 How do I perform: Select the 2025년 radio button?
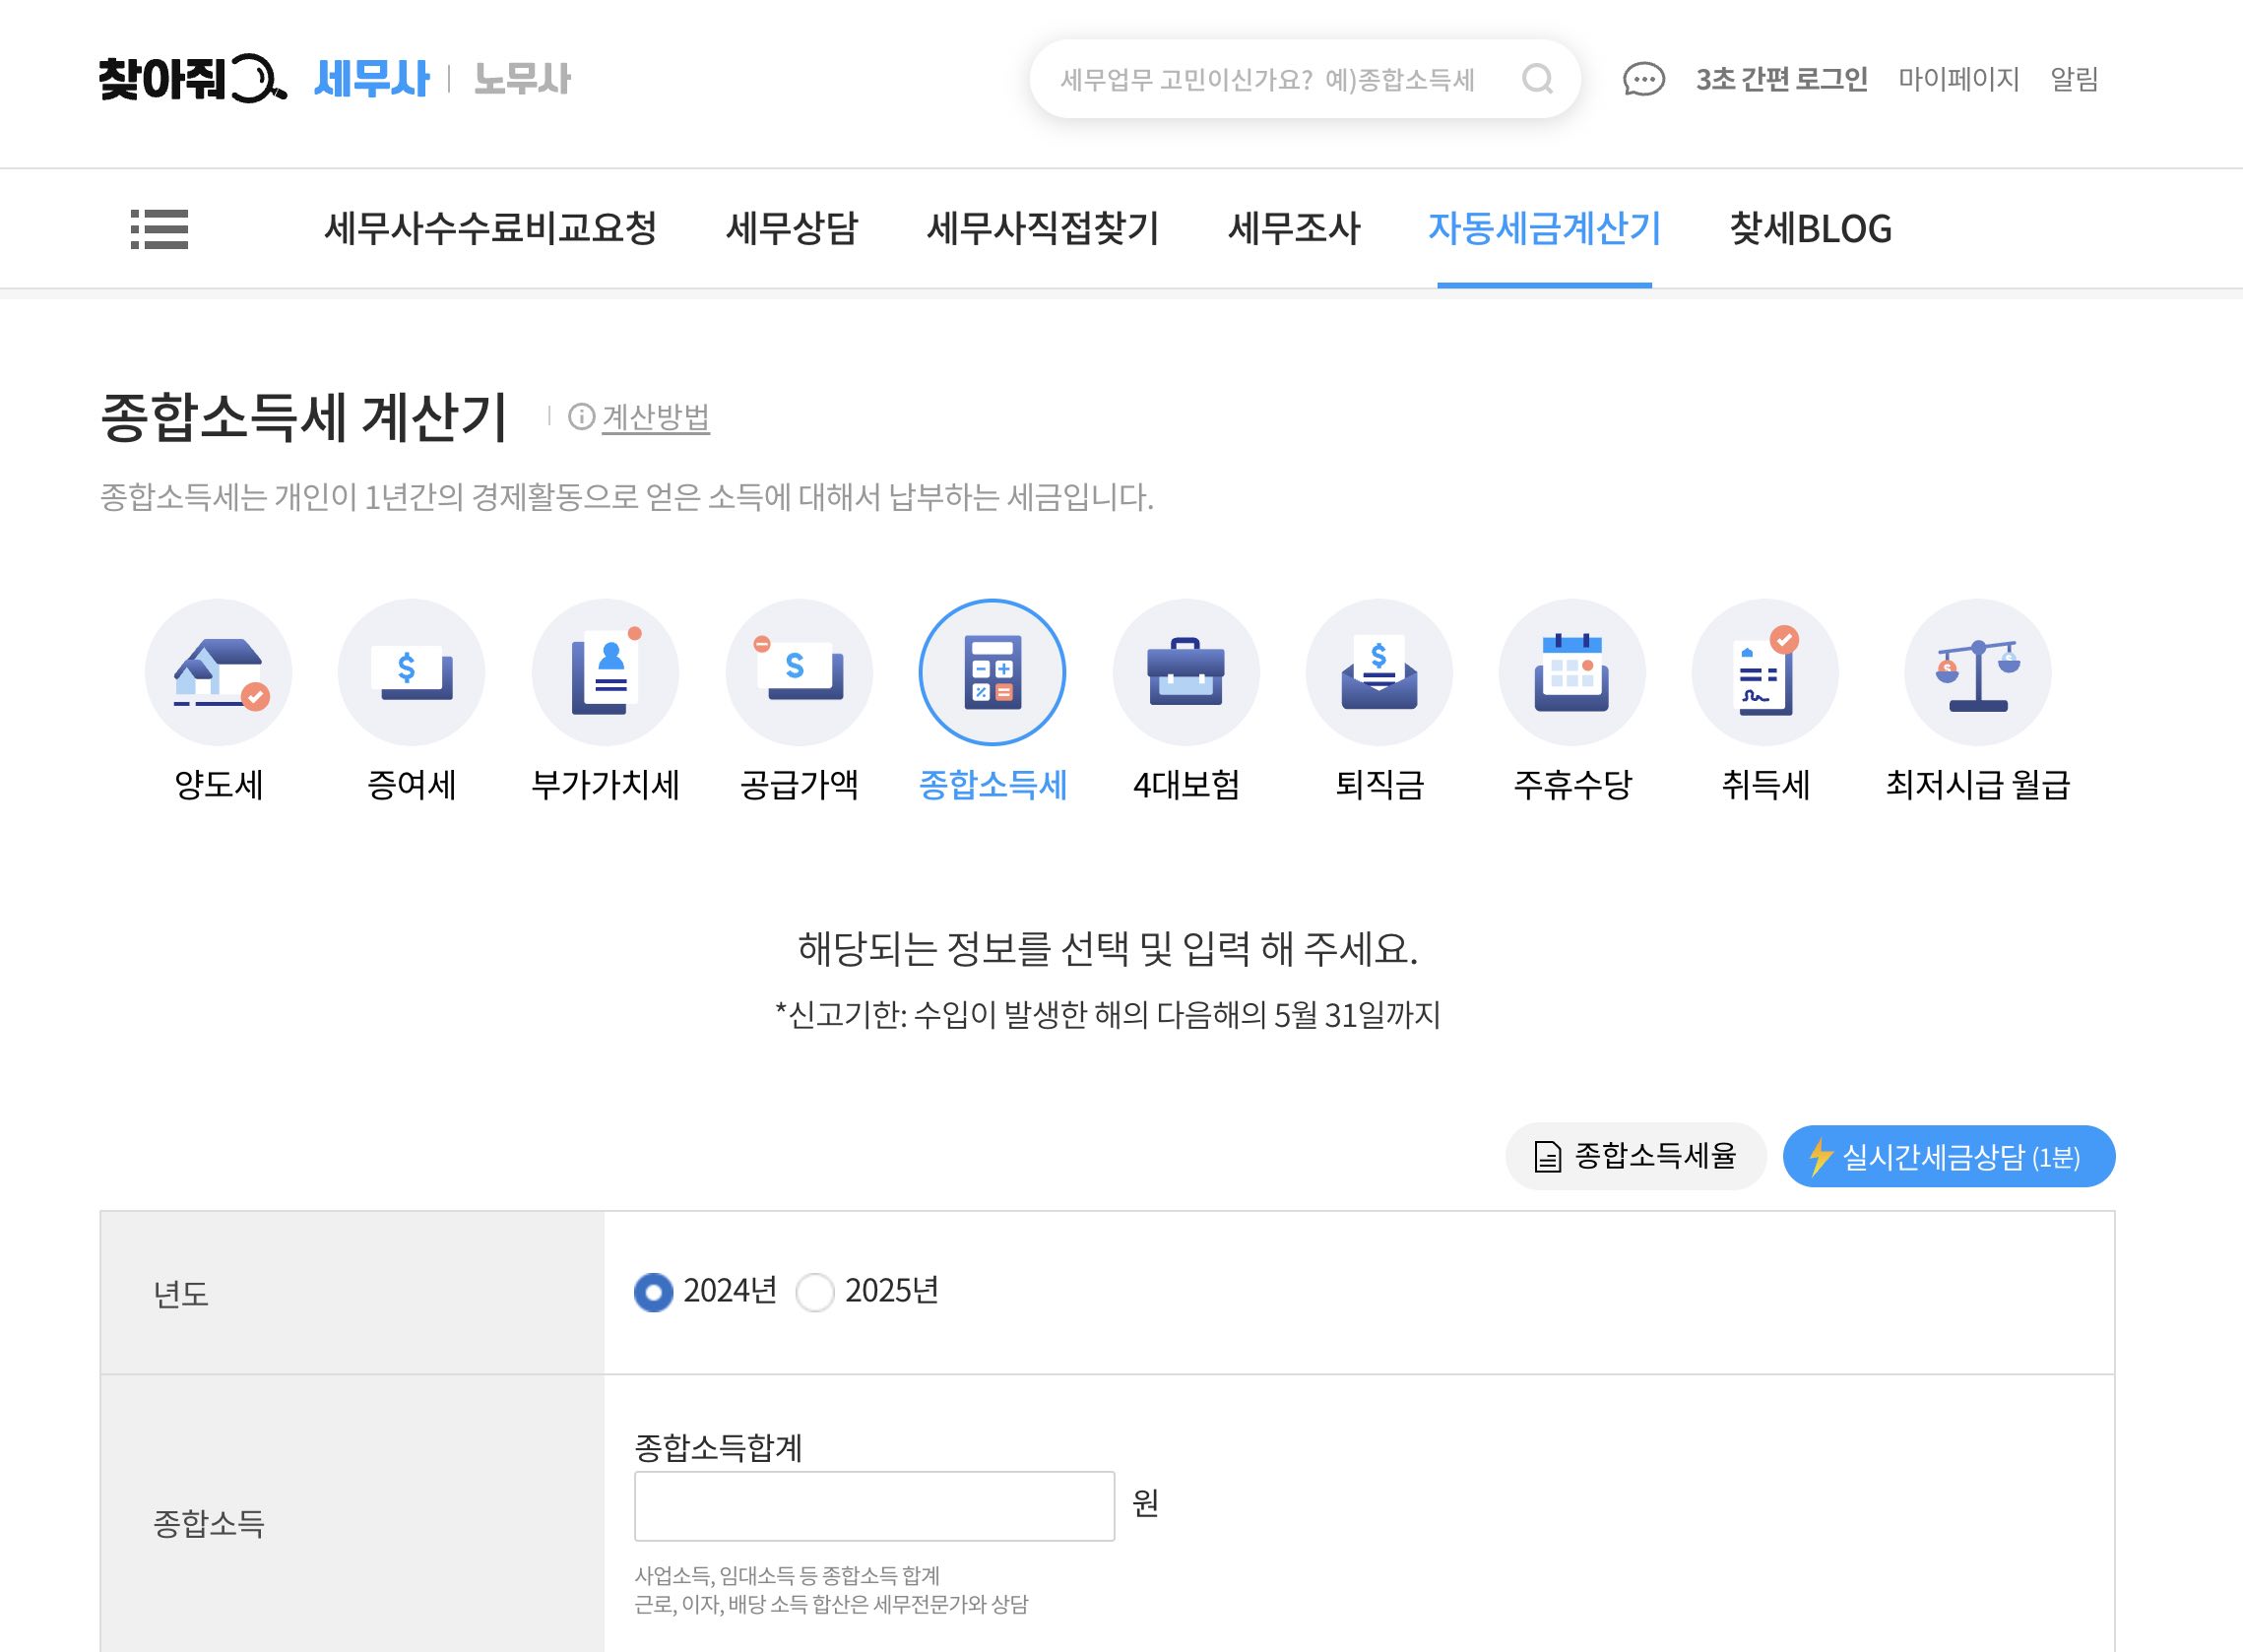click(815, 1292)
